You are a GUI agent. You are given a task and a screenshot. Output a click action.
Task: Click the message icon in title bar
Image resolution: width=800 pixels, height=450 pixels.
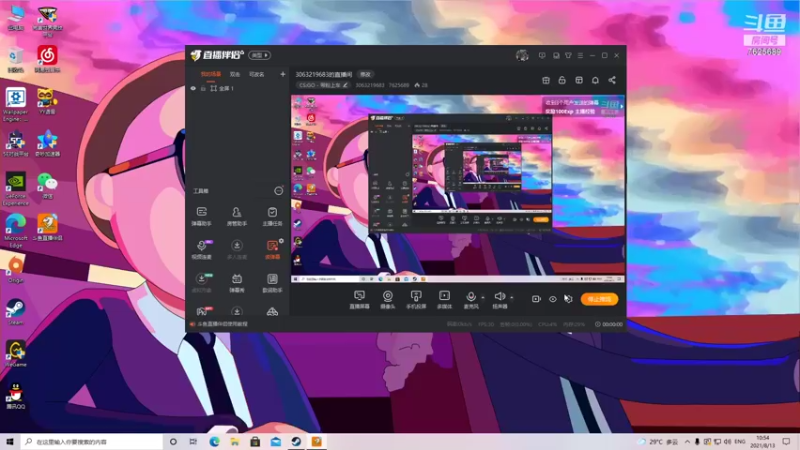pos(542,55)
